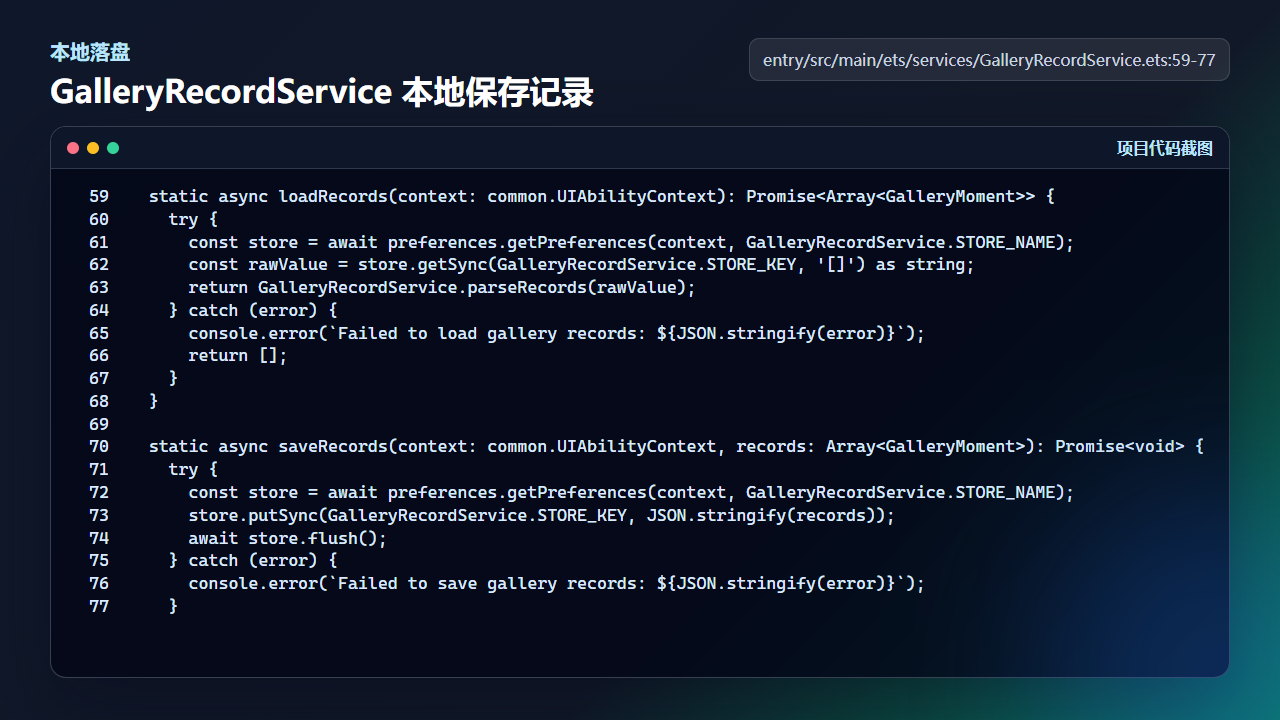This screenshot has height=720, width=1280.
Task: Click line number 59
Action: tap(99, 196)
